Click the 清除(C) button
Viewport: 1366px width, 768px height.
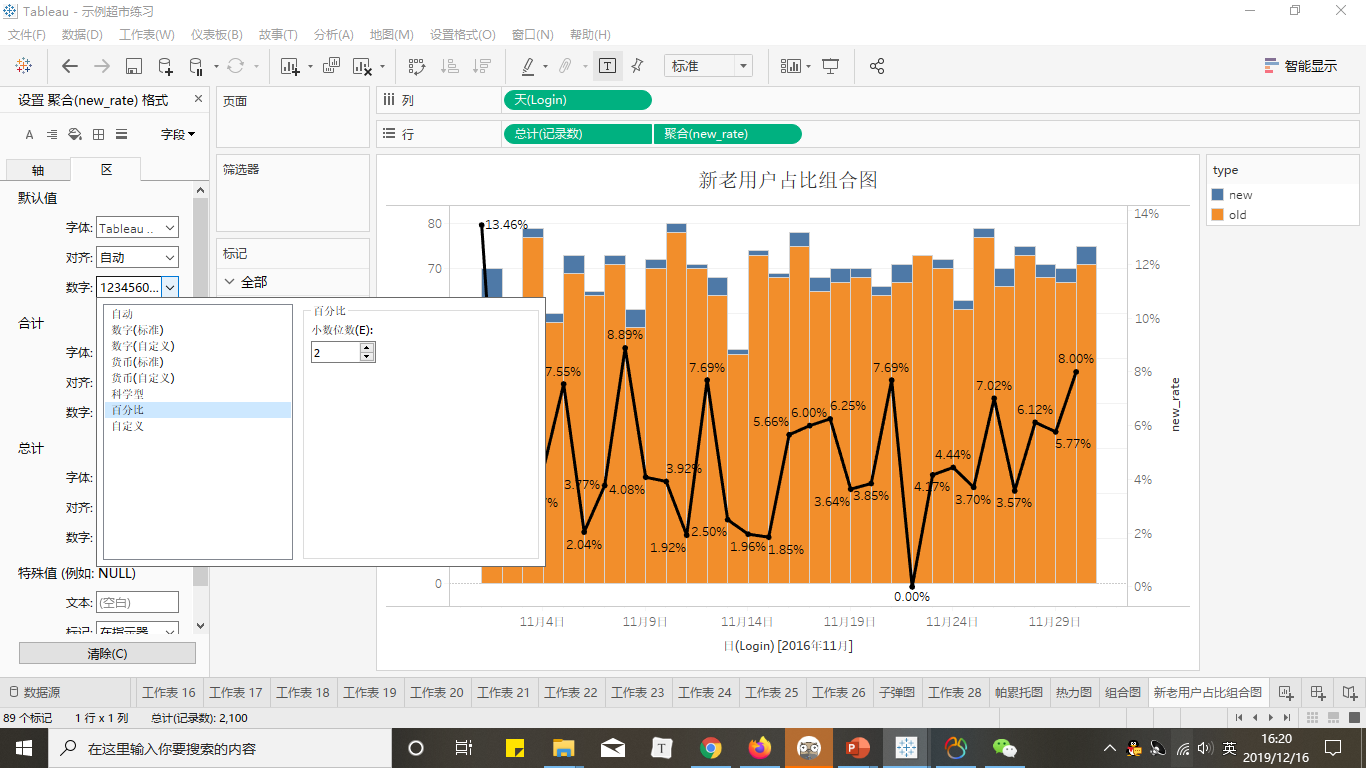[x=107, y=654]
